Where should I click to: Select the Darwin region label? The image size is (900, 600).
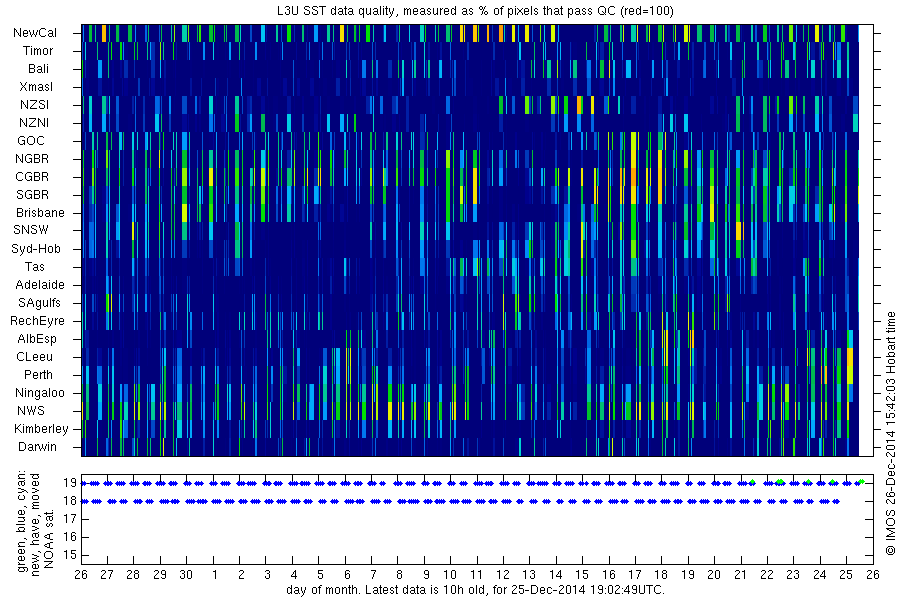[x=37, y=447]
